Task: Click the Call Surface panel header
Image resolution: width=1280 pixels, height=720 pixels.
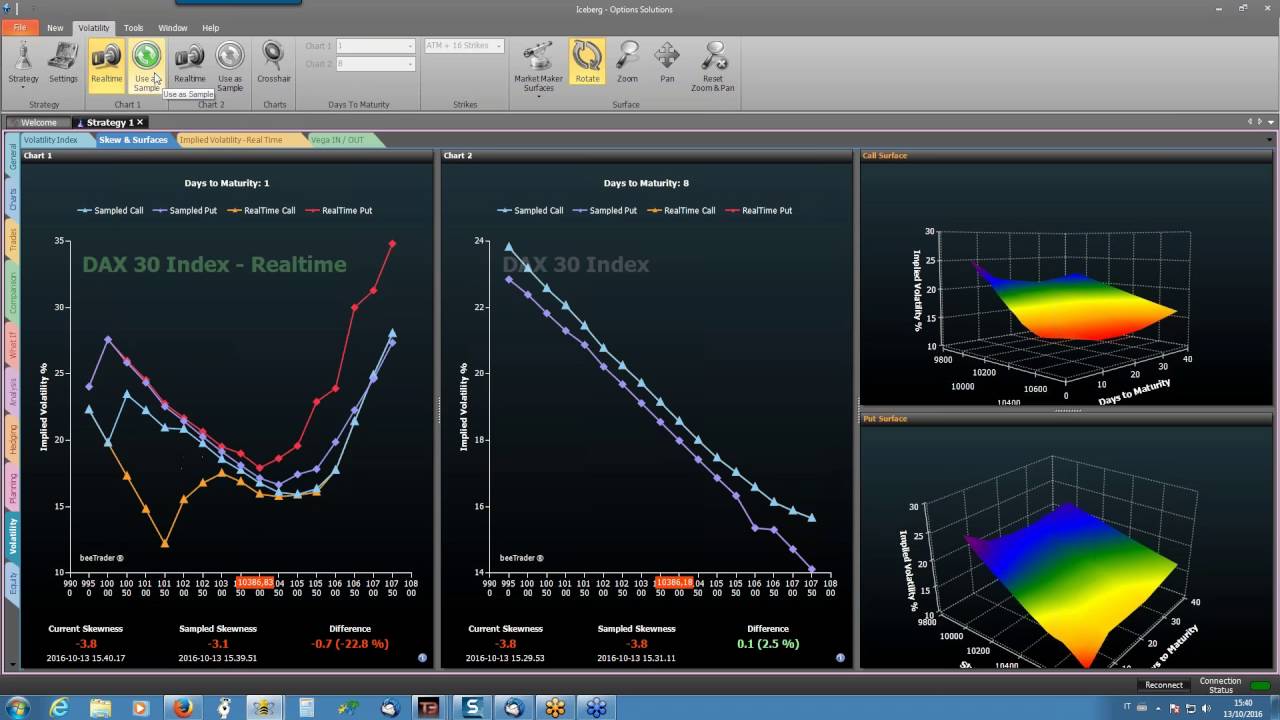Action: [1067, 156]
